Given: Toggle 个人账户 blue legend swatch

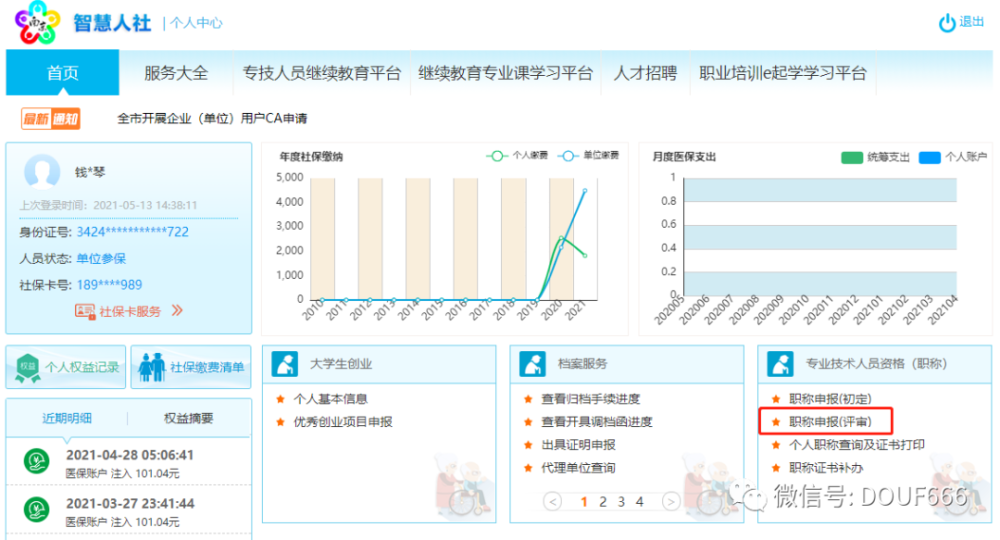Looking at the screenshot, I should click(x=929, y=157).
